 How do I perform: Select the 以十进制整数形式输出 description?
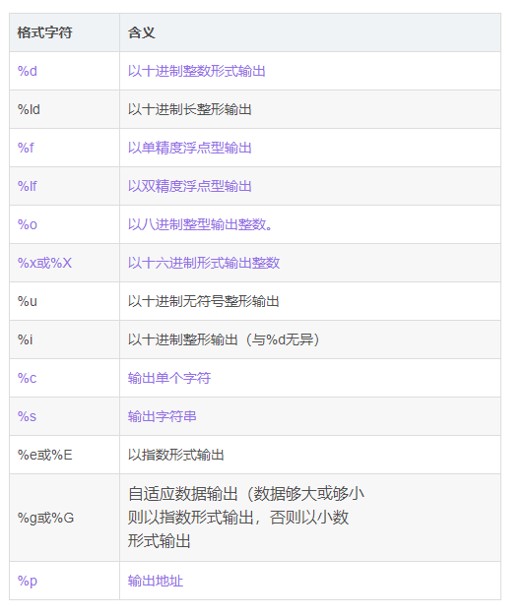click(x=197, y=71)
